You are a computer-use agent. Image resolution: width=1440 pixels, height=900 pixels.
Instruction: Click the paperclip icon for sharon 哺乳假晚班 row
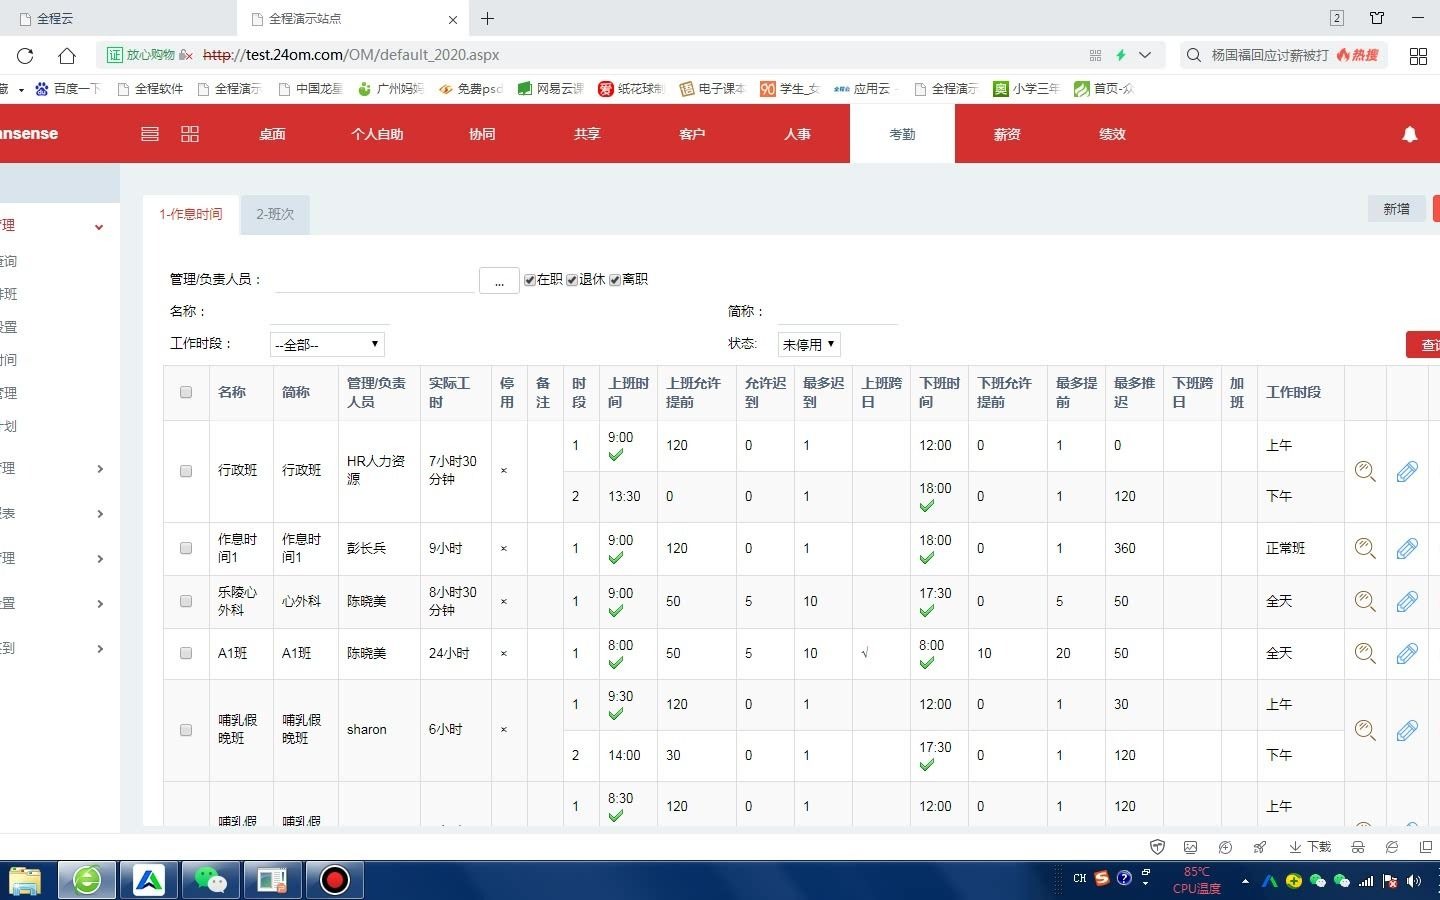coord(1407,730)
